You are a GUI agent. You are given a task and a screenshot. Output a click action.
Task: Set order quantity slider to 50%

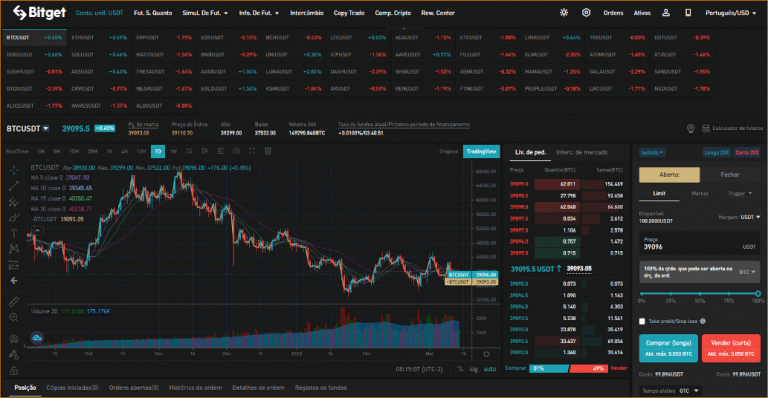point(700,293)
